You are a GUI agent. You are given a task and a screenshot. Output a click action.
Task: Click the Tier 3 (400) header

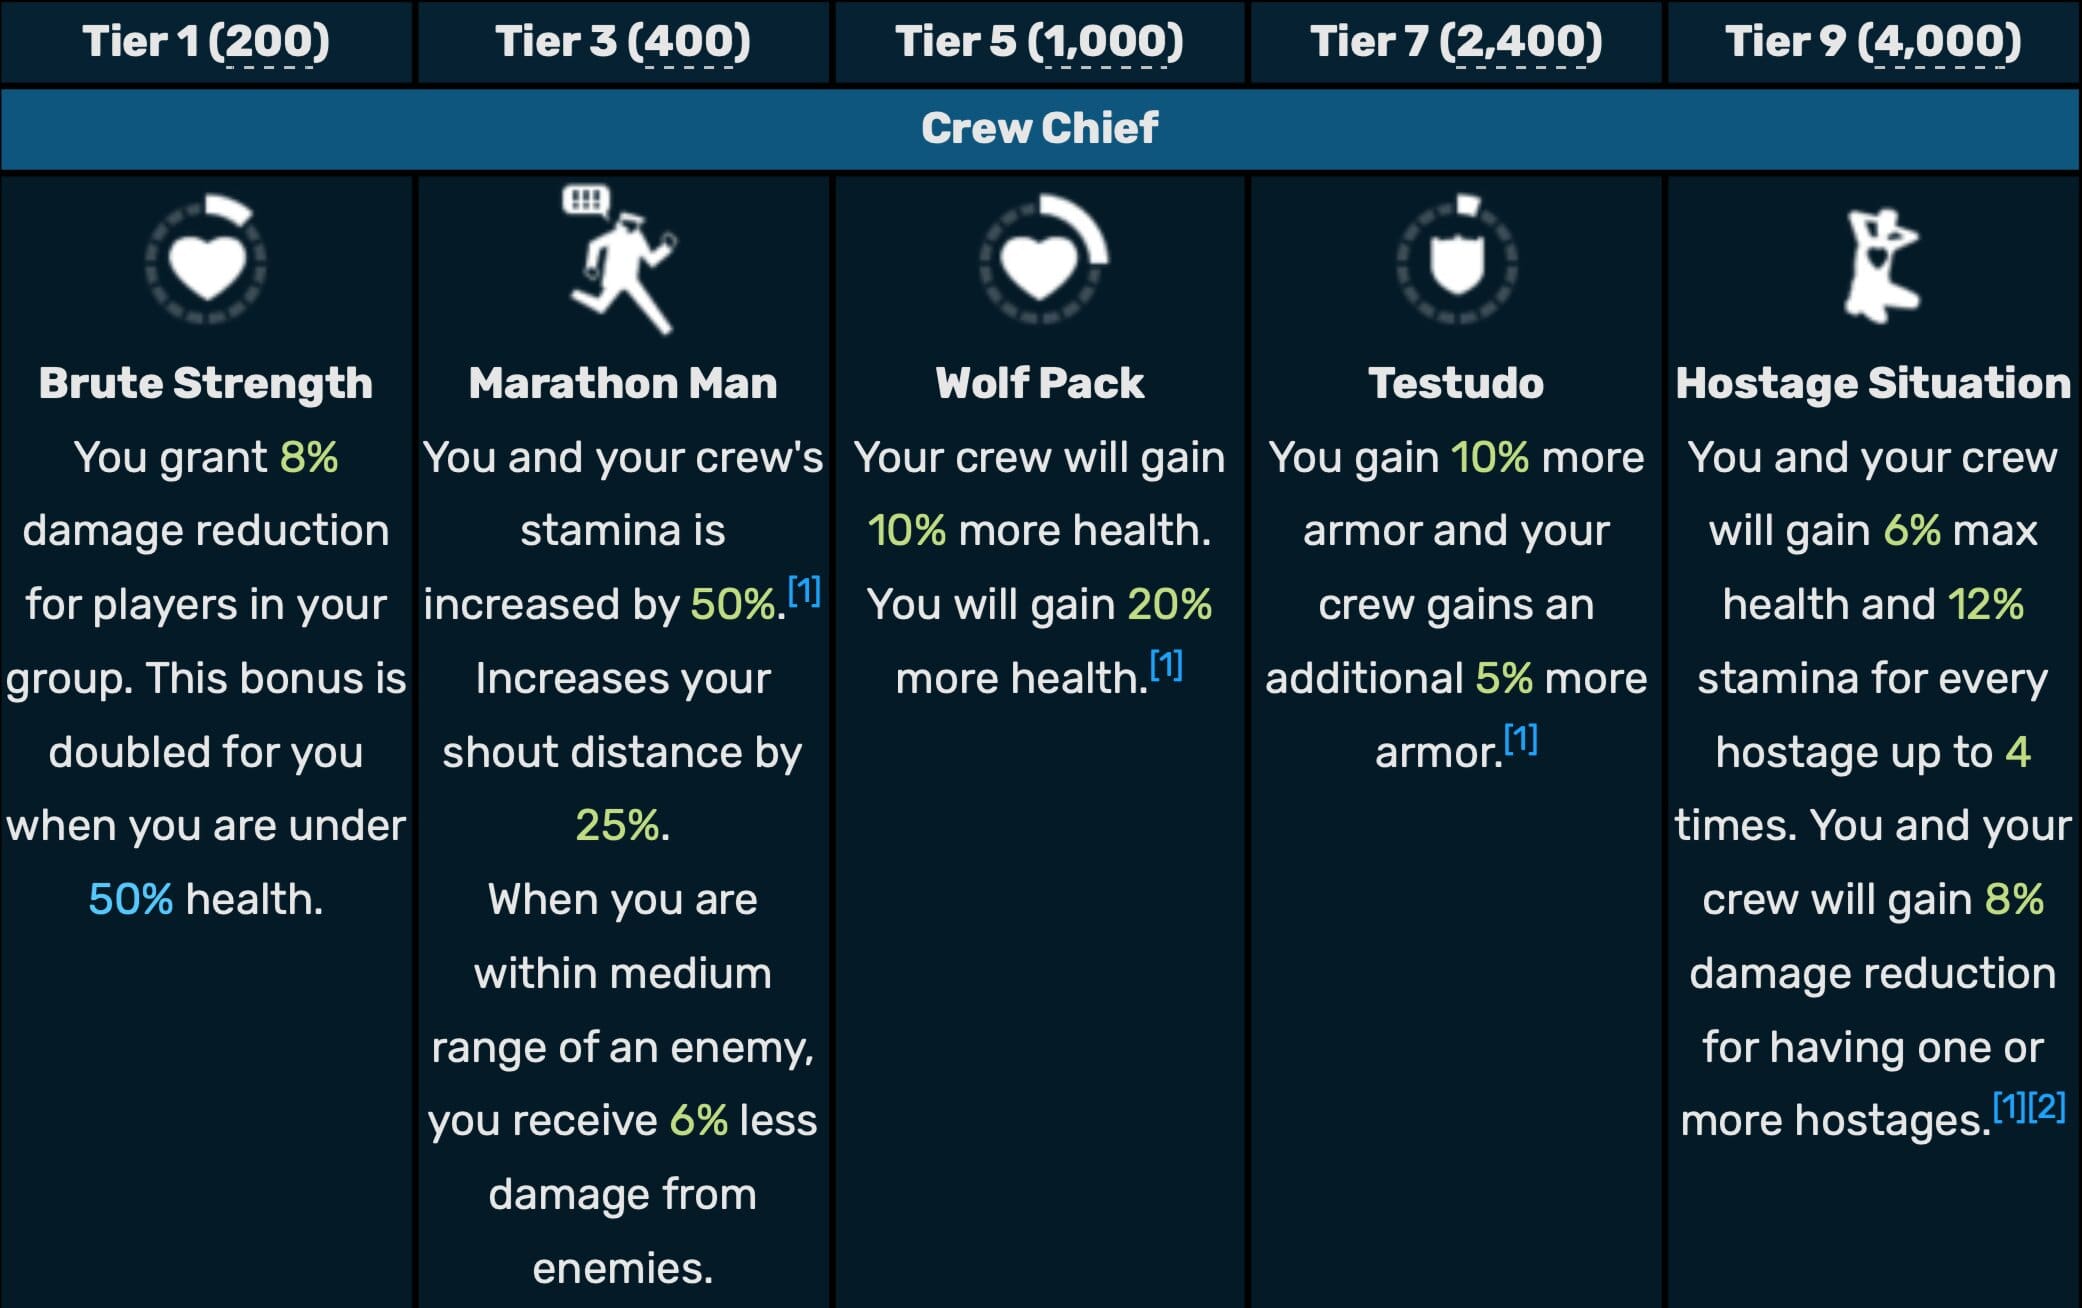click(x=623, y=42)
